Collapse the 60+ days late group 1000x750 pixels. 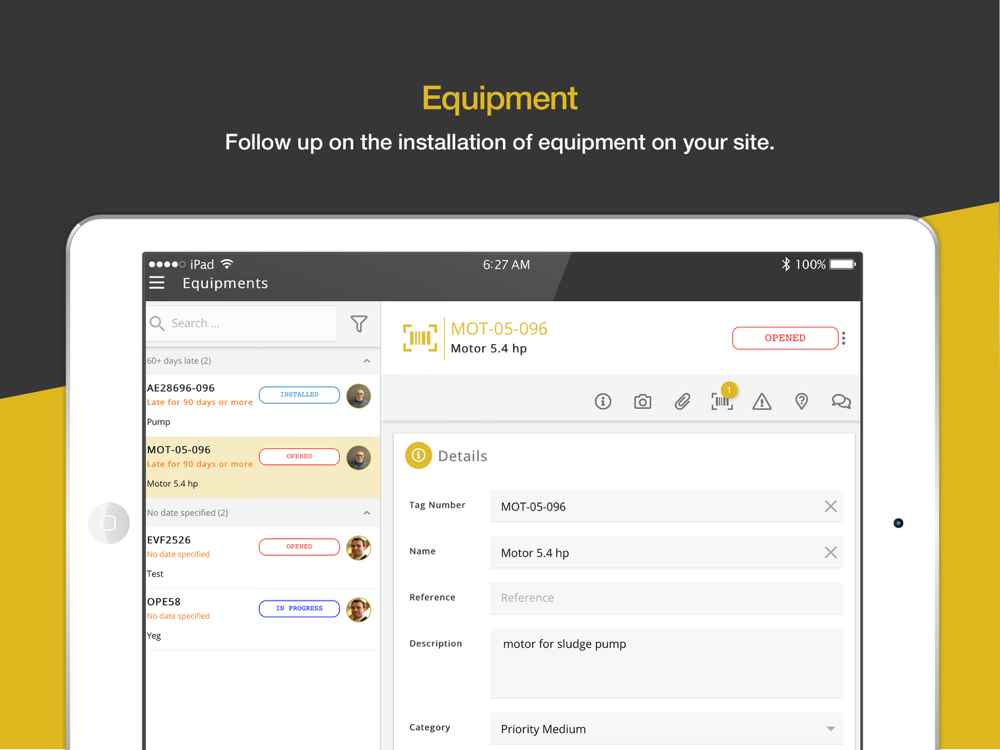pos(367,361)
